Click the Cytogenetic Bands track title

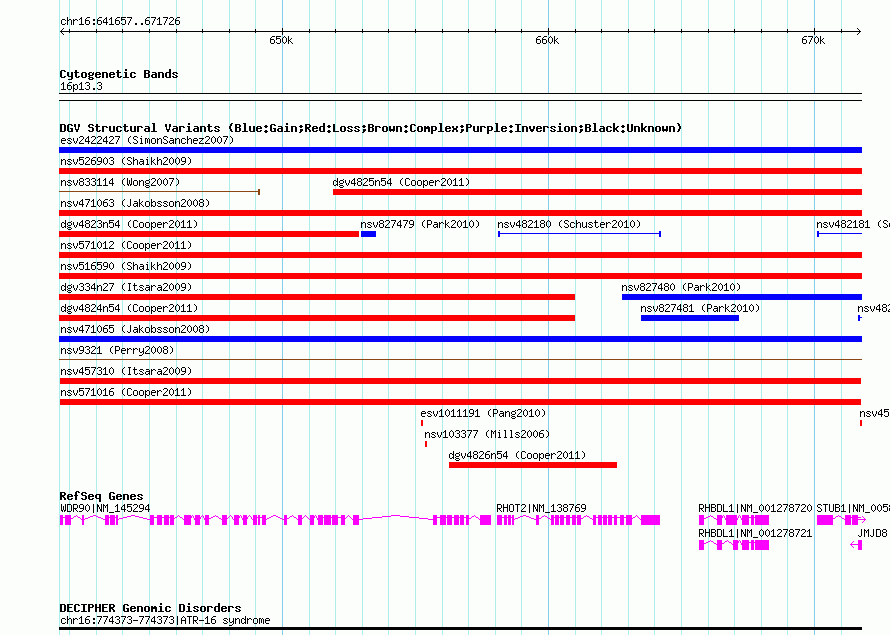coord(119,74)
